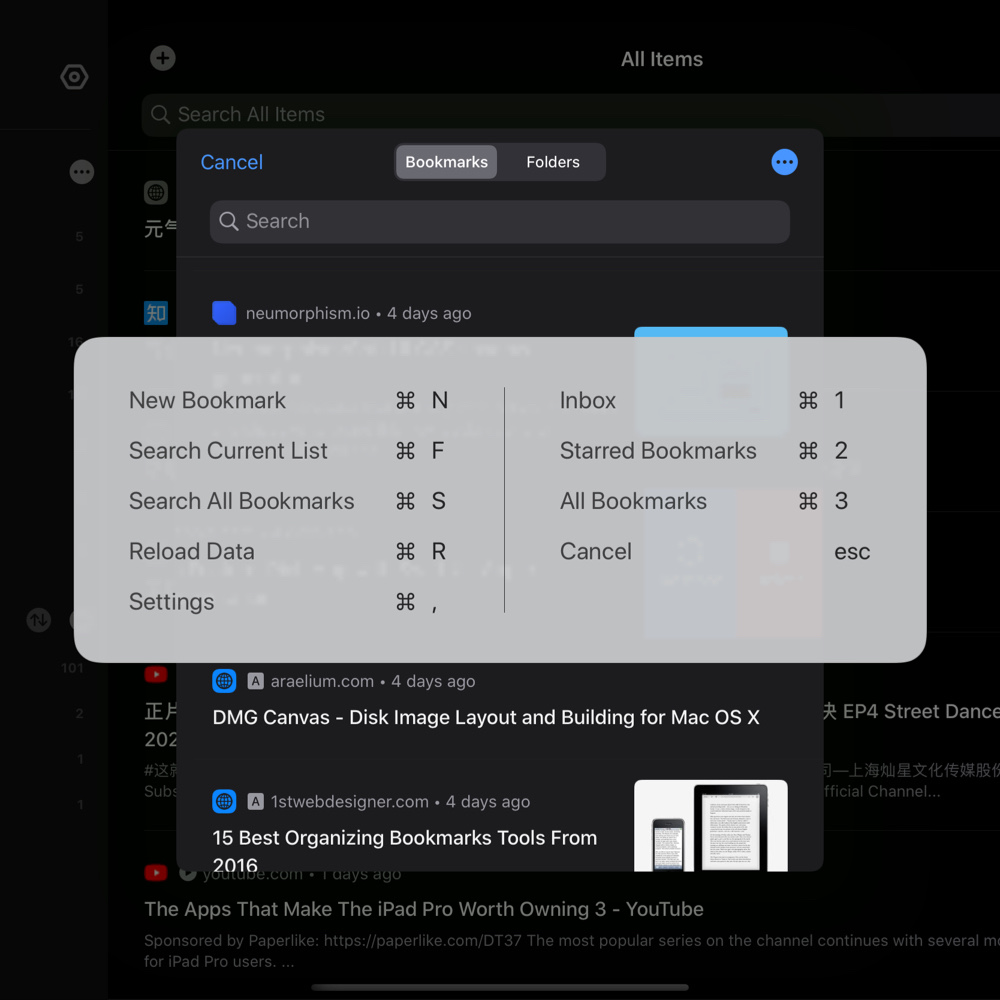The height and width of the screenshot is (1000, 1000).
Task: Select Inbox in shortcut overlay
Action: [588, 400]
